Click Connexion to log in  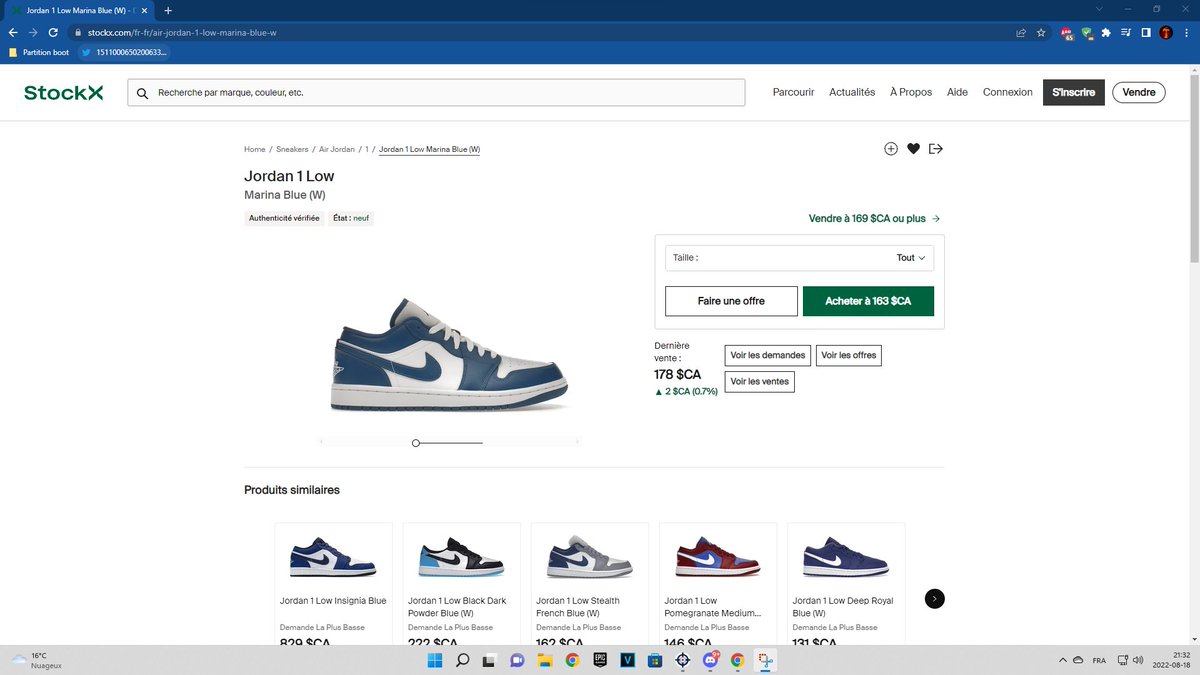pyautogui.click(x=1007, y=92)
